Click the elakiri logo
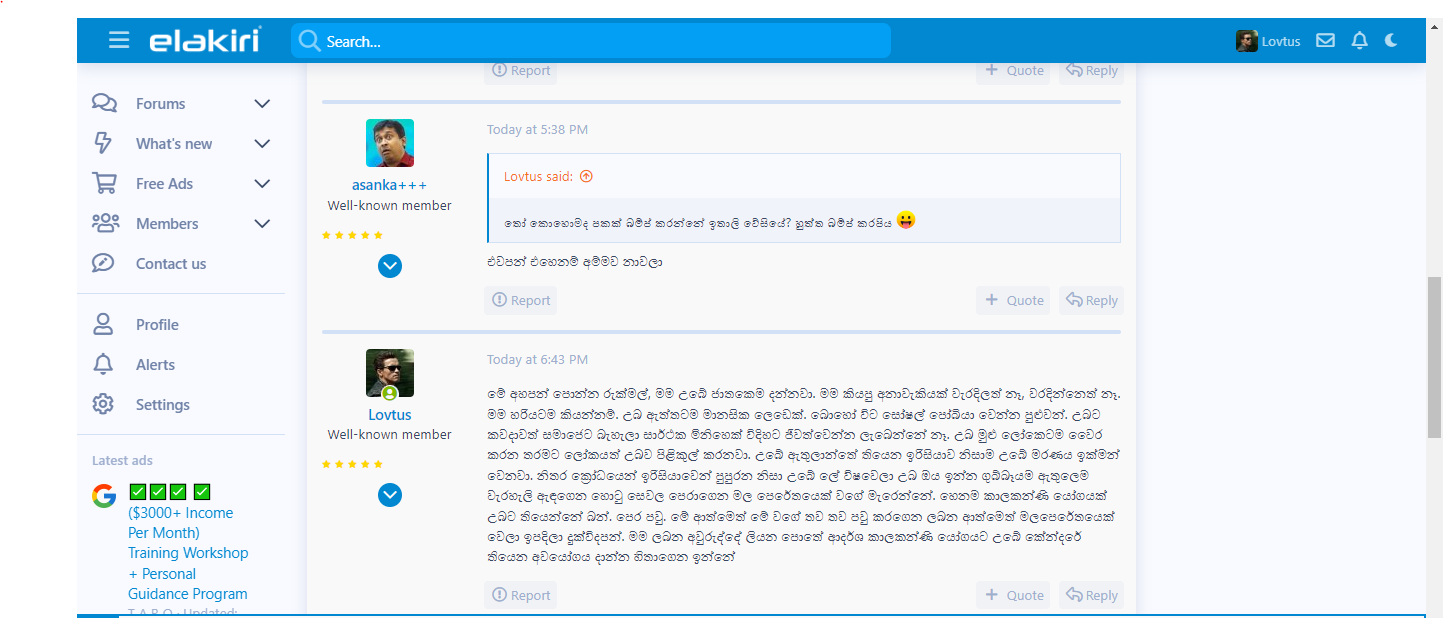The image size is (1443, 618). click(205, 40)
